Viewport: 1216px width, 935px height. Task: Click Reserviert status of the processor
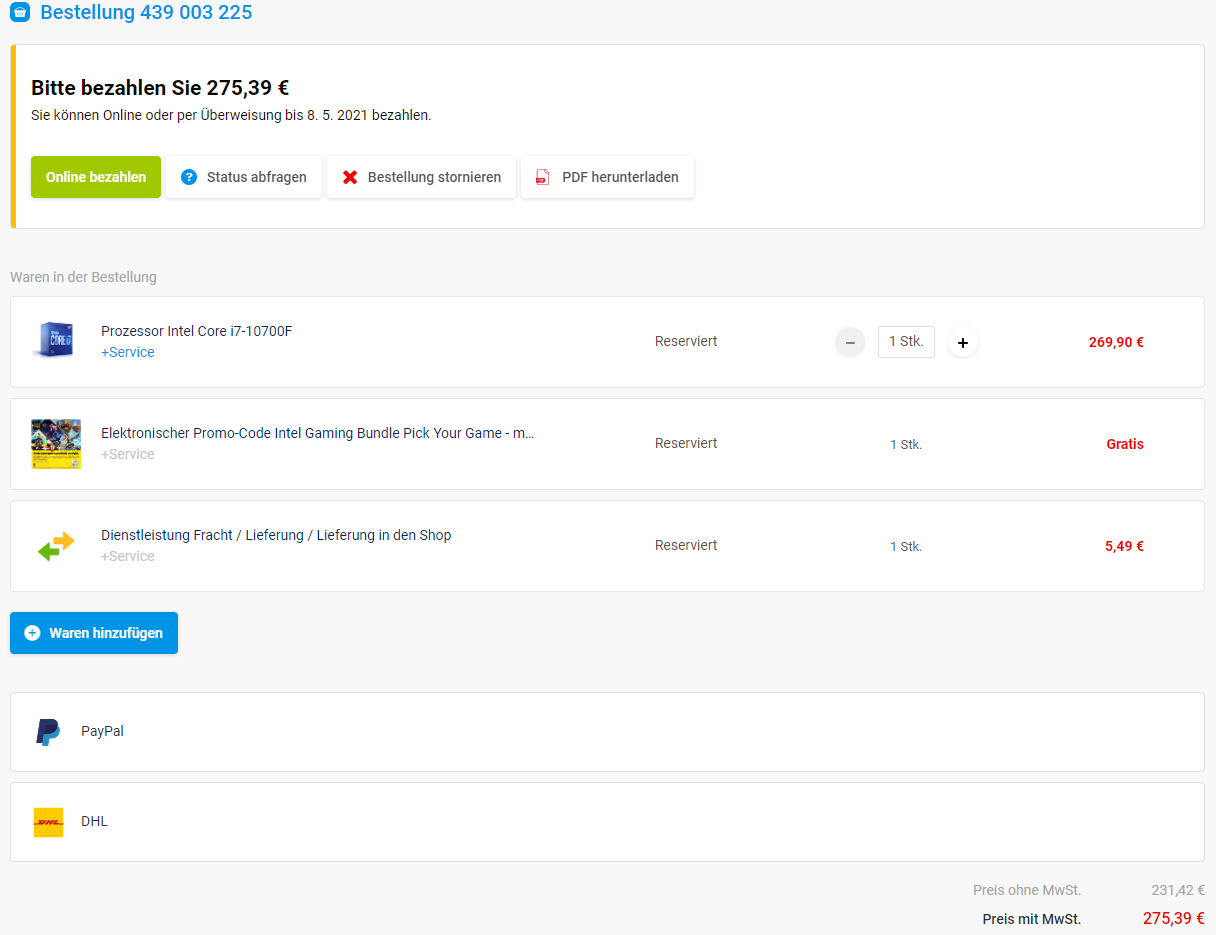pos(686,341)
